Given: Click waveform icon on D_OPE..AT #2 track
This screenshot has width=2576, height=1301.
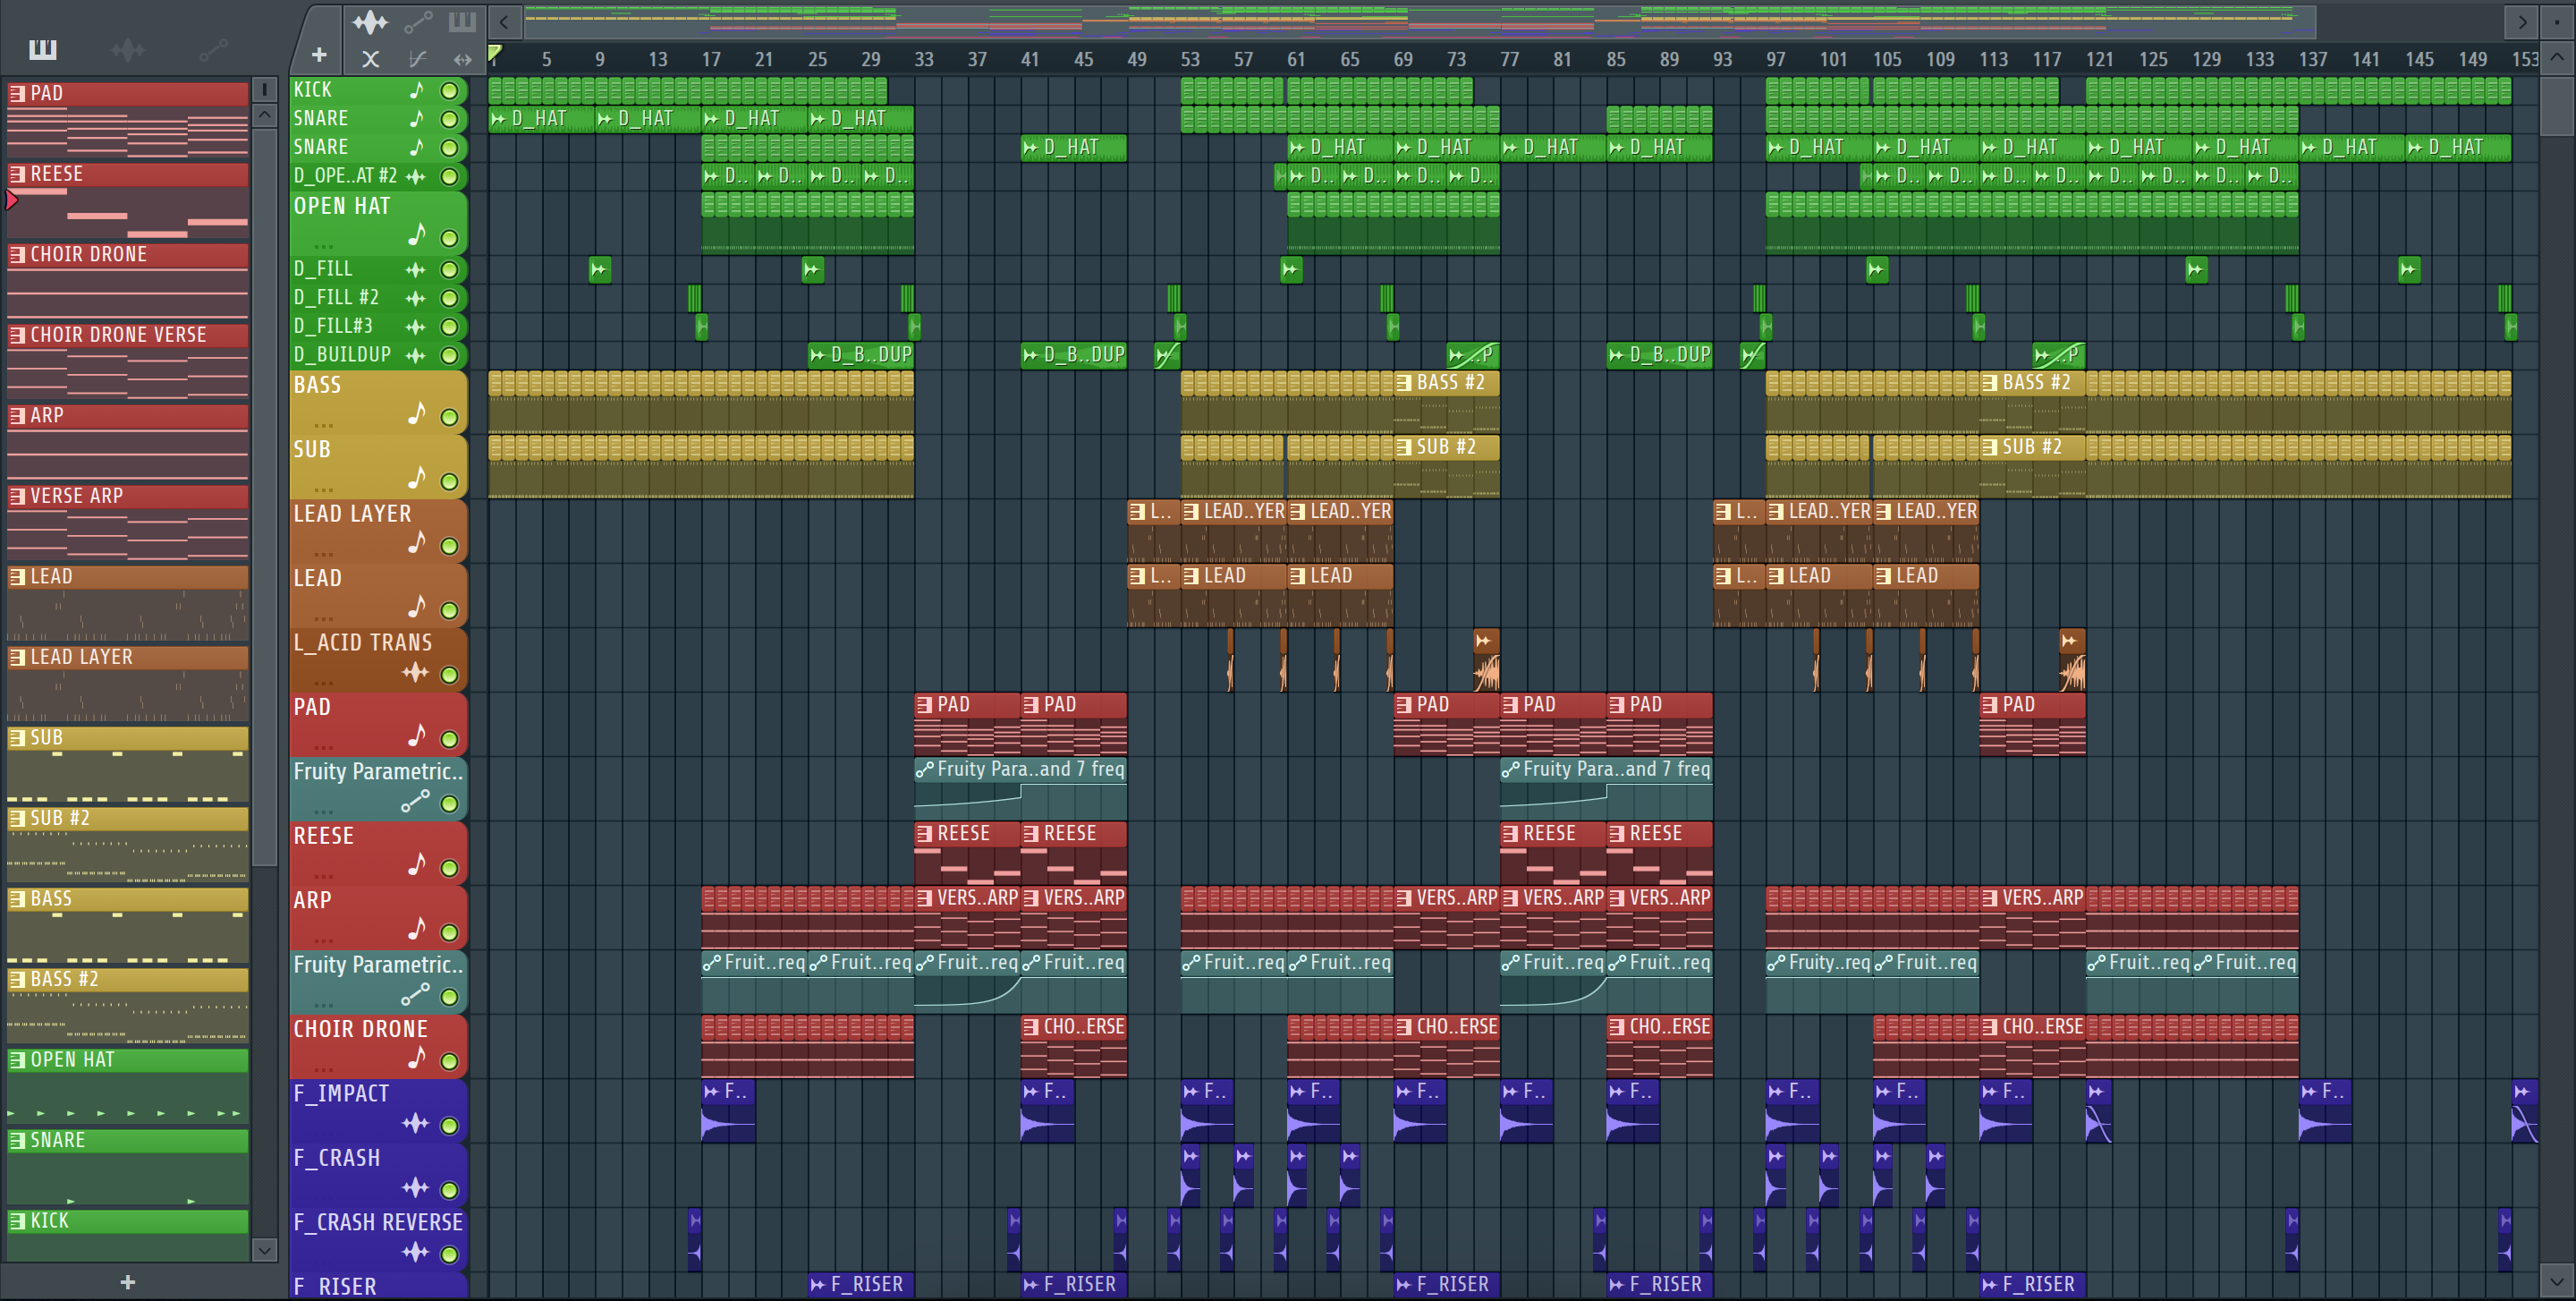Looking at the screenshot, I should pos(415,177).
